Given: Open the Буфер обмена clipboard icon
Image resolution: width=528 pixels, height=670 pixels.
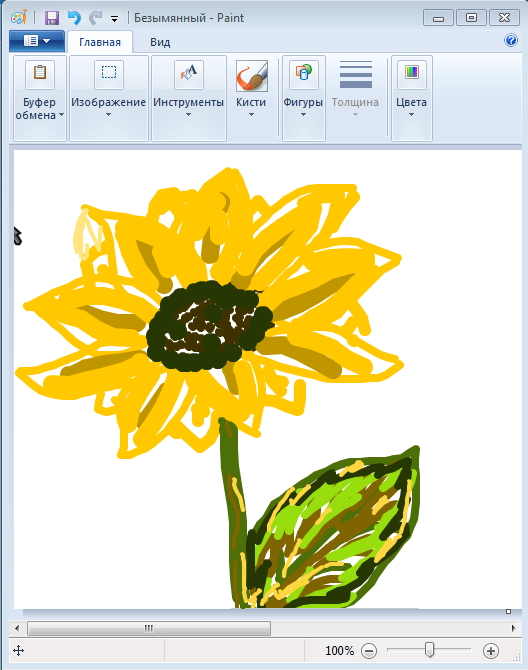Looking at the screenshot, I should (x=40, y=74).
